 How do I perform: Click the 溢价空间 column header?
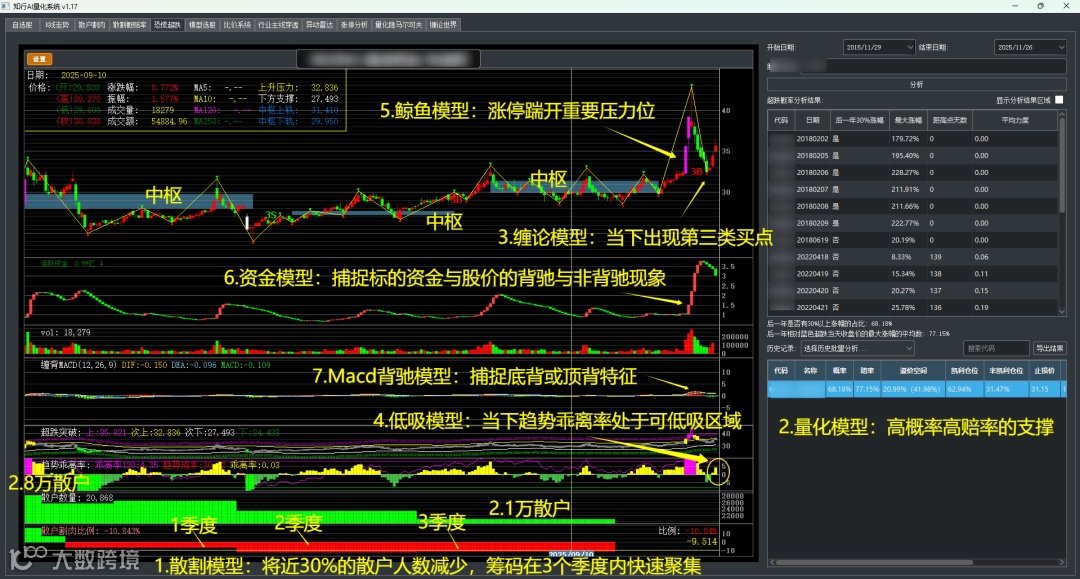913,370
